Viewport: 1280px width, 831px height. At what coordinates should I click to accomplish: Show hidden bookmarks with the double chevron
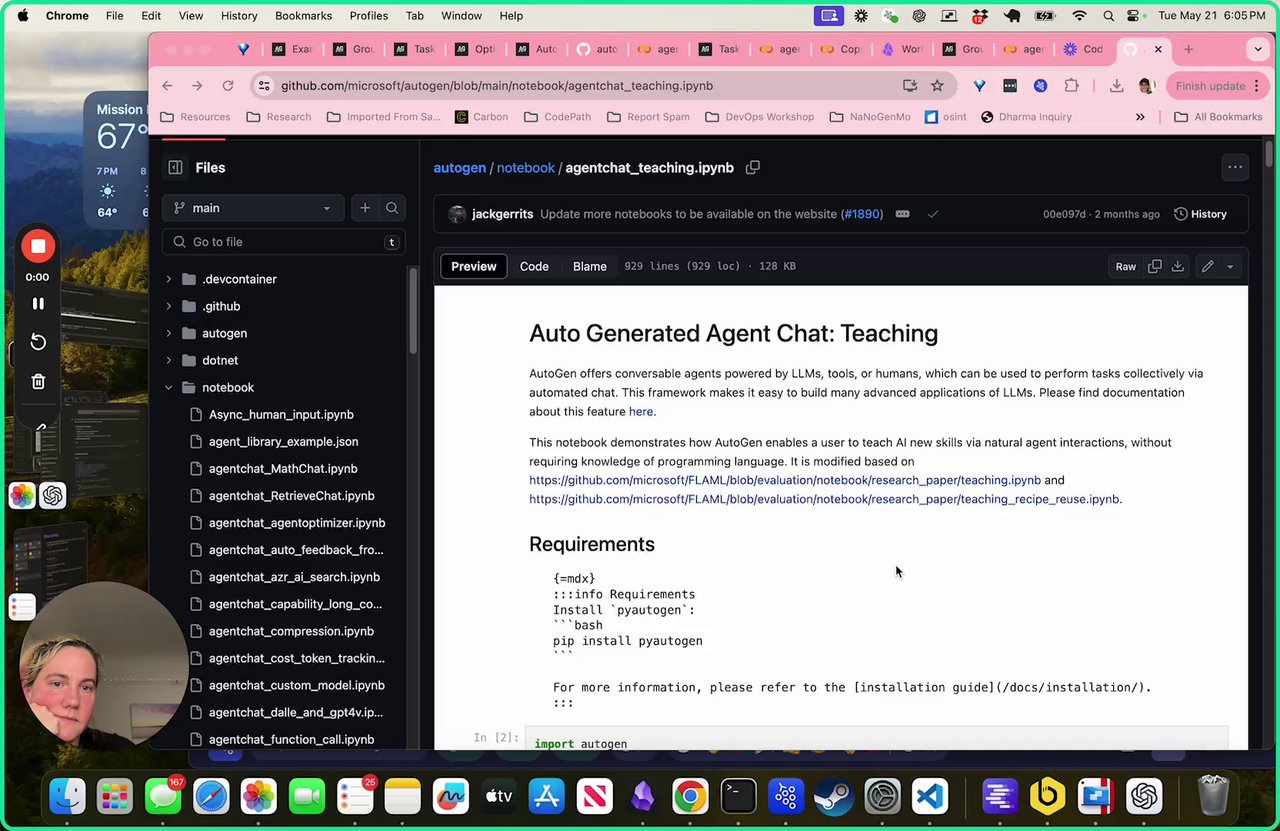(x=1140, y=117)
